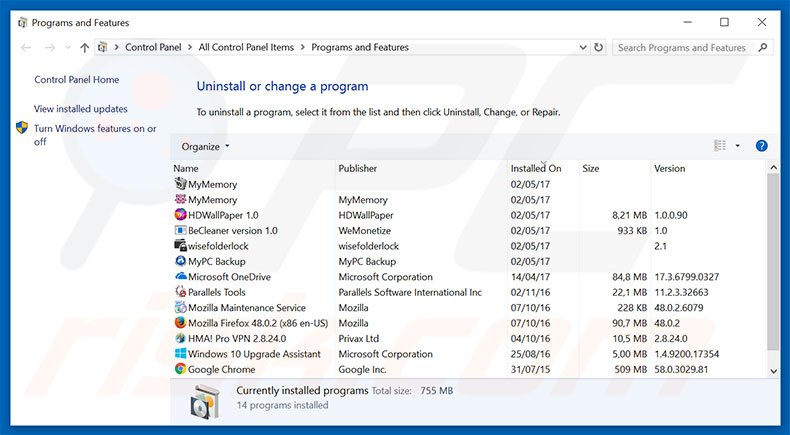Select the Google Chrome icon
The width and height of the screenshot is (790, 435).
[x=180, y=369]
